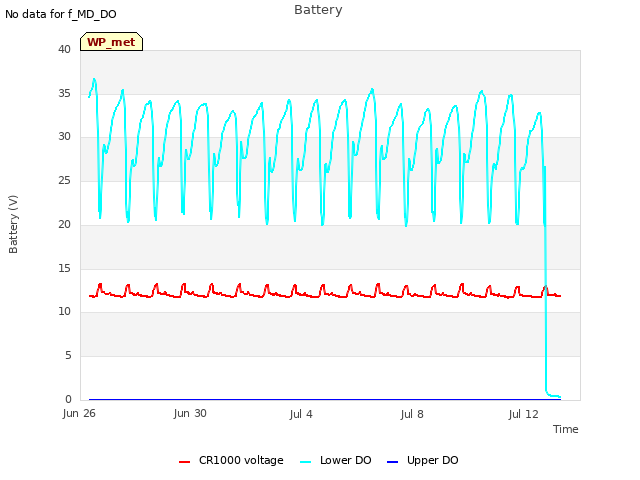The height and width of the screenshot is (480, 640).
Task: Click the Jun 26 x-axis tick label
Action: (x=79, y=413)
